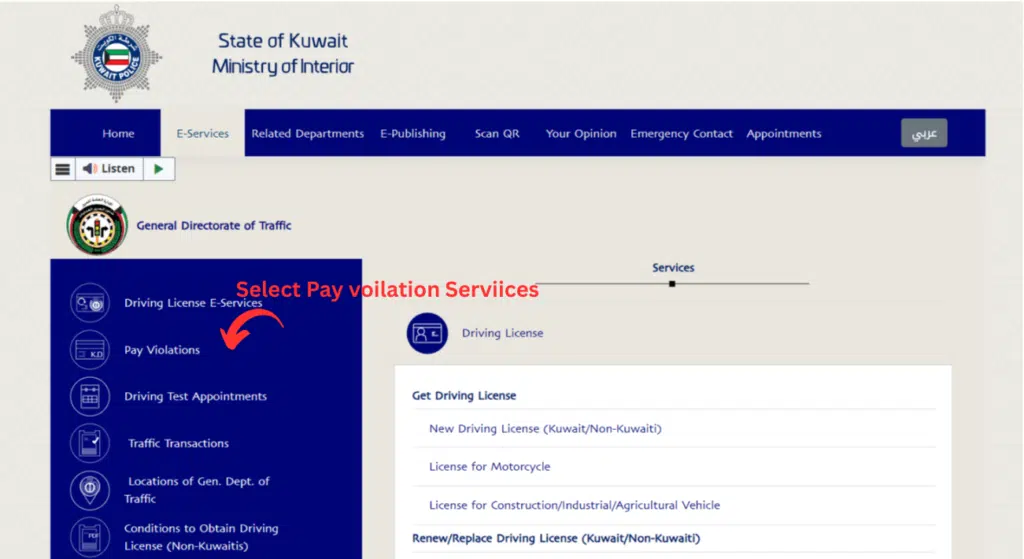Open Appointments menu item
1024x559 pixels.
pyautogui.click(x=784, y=133)
